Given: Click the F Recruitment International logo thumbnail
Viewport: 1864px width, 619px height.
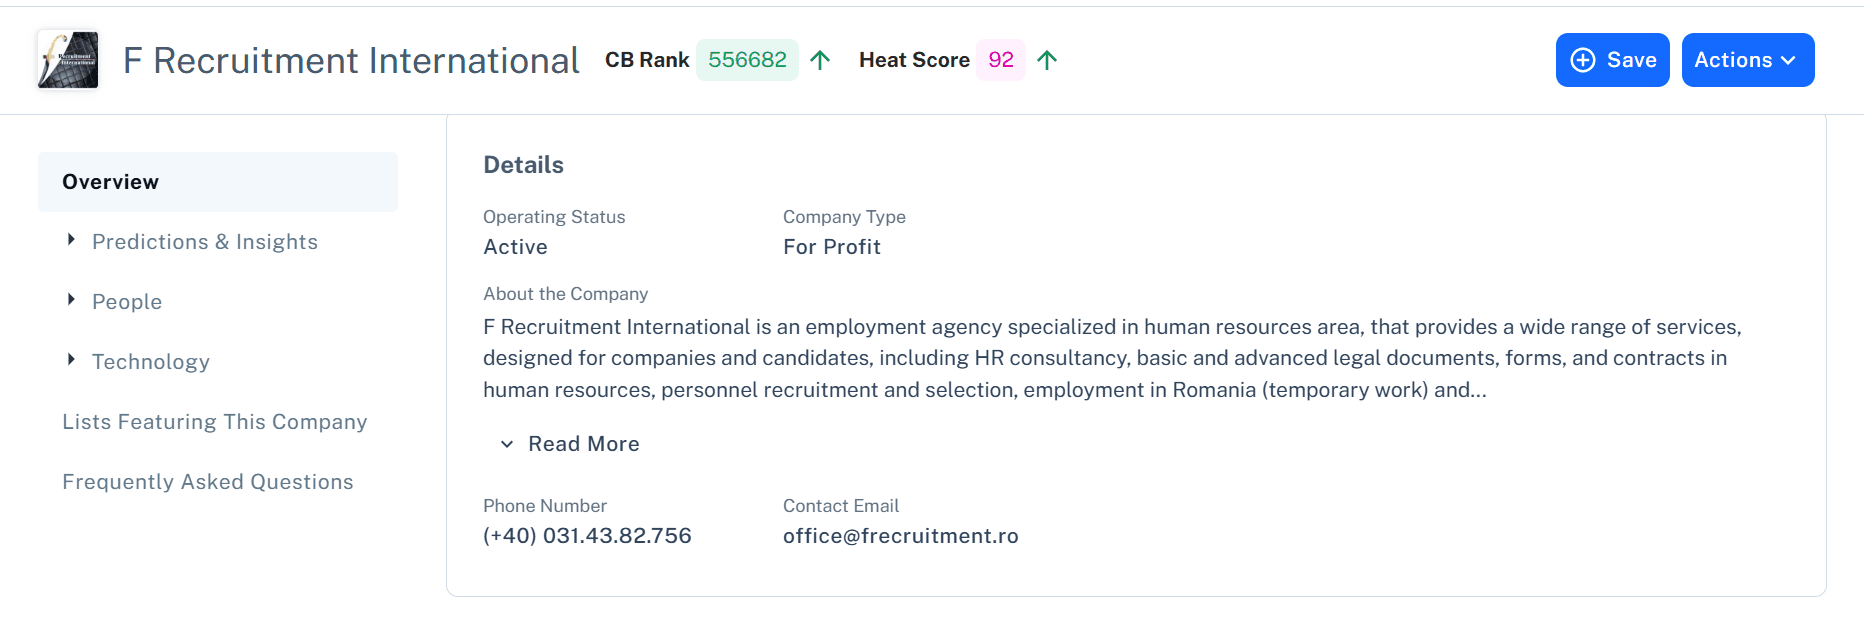Looking at the screenshot, I should coord(68,60).
